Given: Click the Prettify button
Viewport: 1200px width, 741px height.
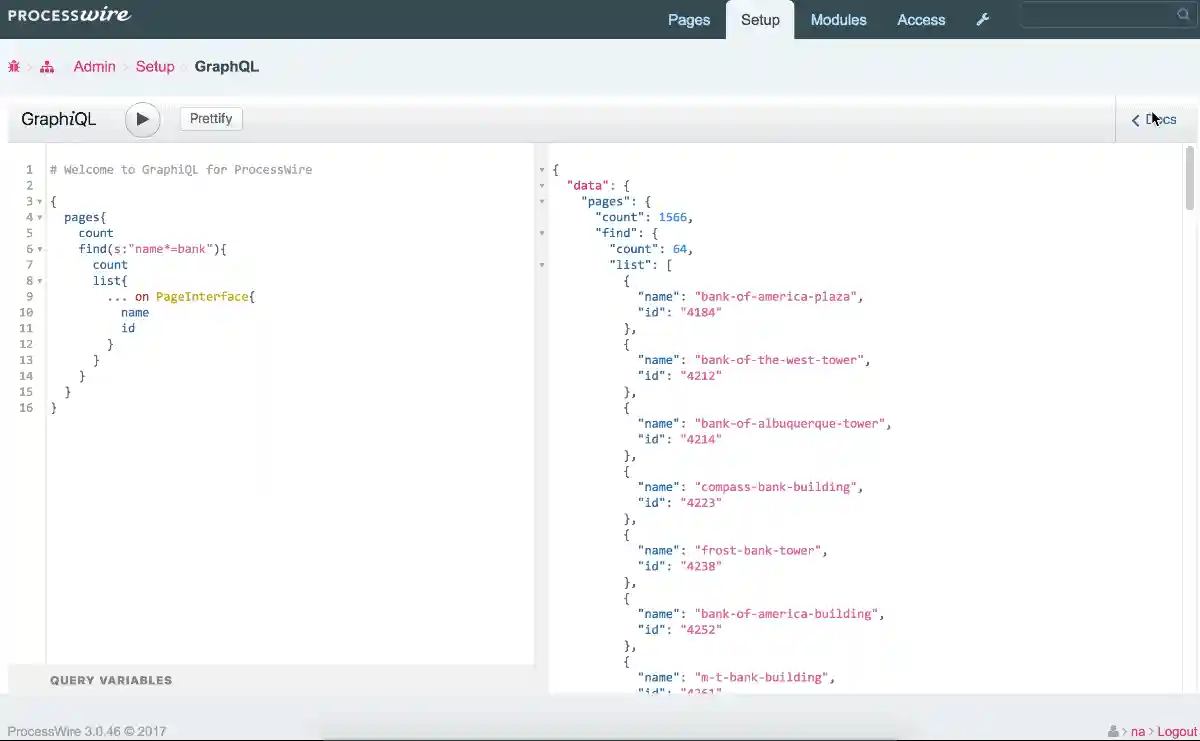Looking at the screenshot, I should coord(210,118).
